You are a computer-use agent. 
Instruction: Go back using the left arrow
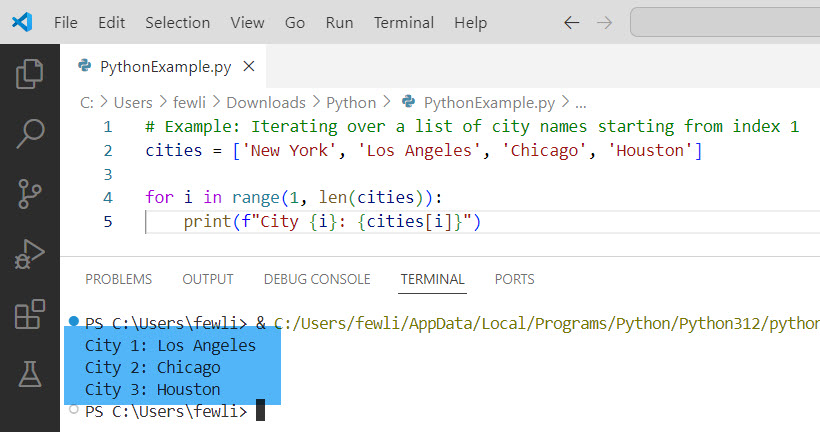coord(572,22)
